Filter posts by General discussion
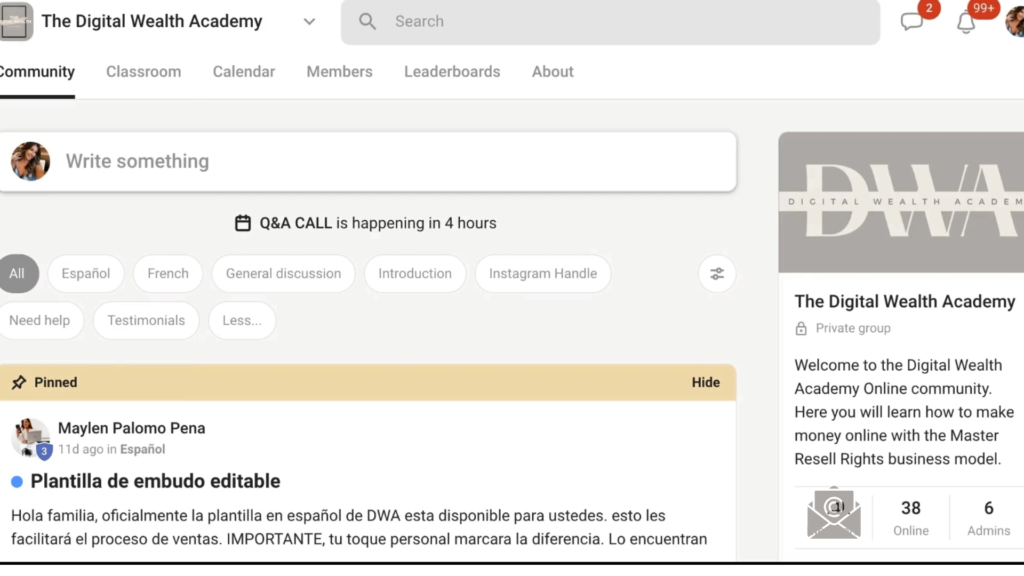1024x576 pixels. click(x=283, y=274)
